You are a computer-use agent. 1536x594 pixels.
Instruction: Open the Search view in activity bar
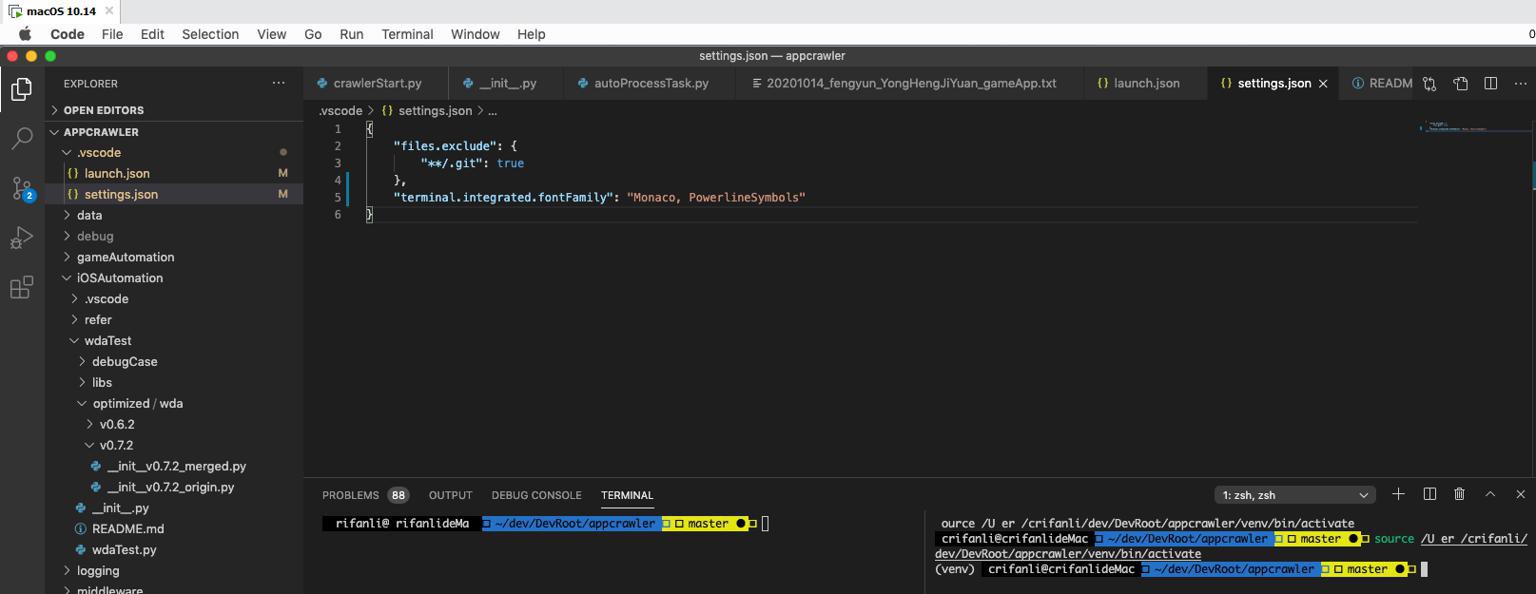point(21,138)
